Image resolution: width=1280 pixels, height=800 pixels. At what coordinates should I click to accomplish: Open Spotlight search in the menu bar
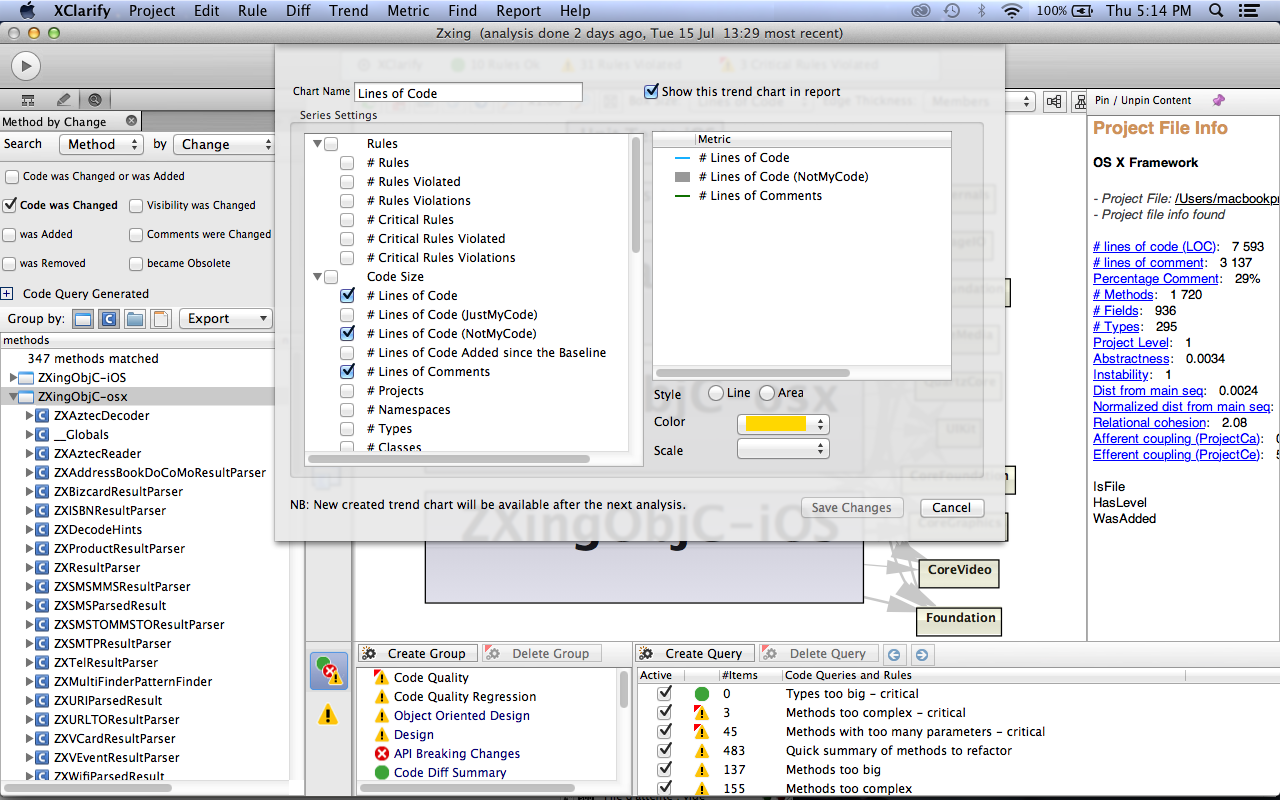click(x=1216, y=11)
